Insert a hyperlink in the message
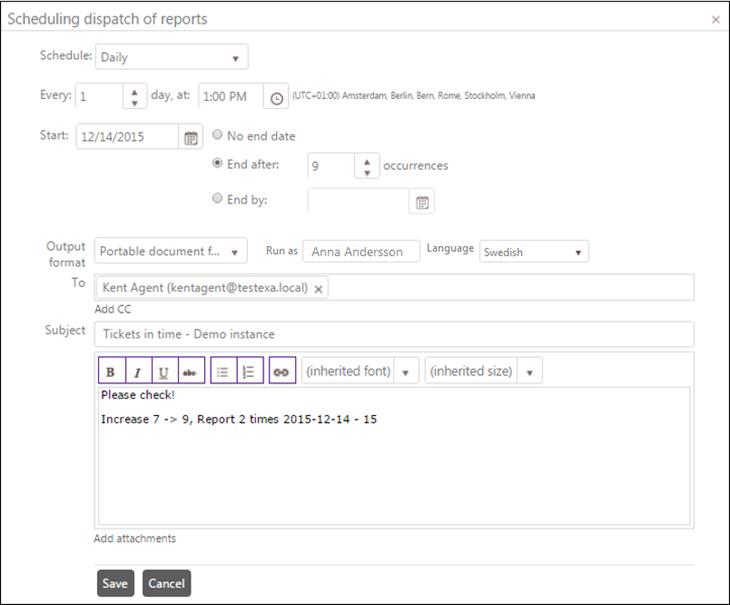730x605 pixels. coord(282,371)
